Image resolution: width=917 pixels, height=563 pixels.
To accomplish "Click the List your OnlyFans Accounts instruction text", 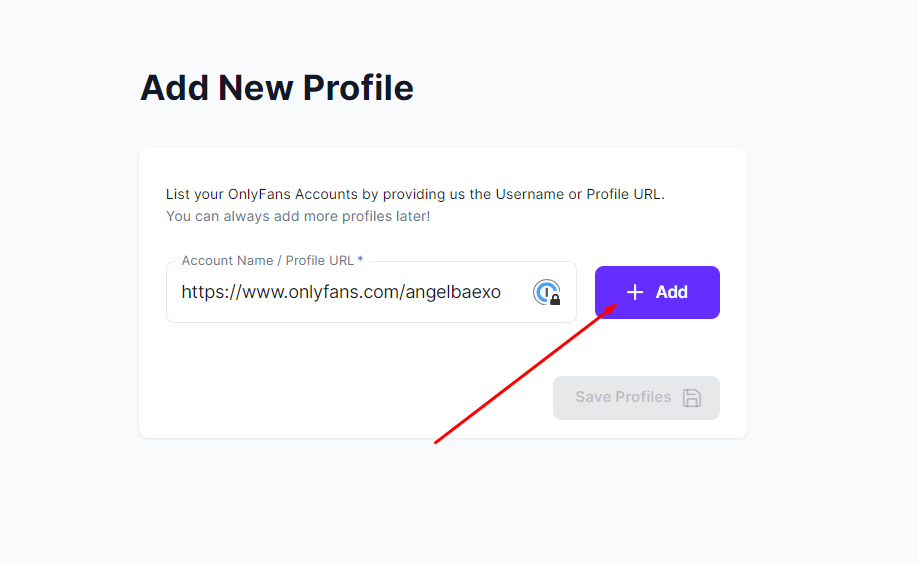I will pos(415,194).
